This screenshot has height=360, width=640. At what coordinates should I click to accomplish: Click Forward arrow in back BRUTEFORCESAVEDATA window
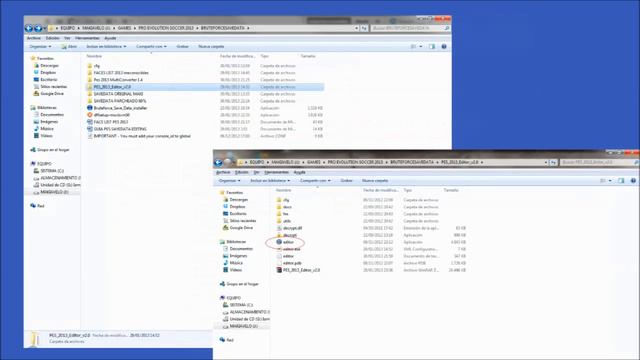[38, 28]
